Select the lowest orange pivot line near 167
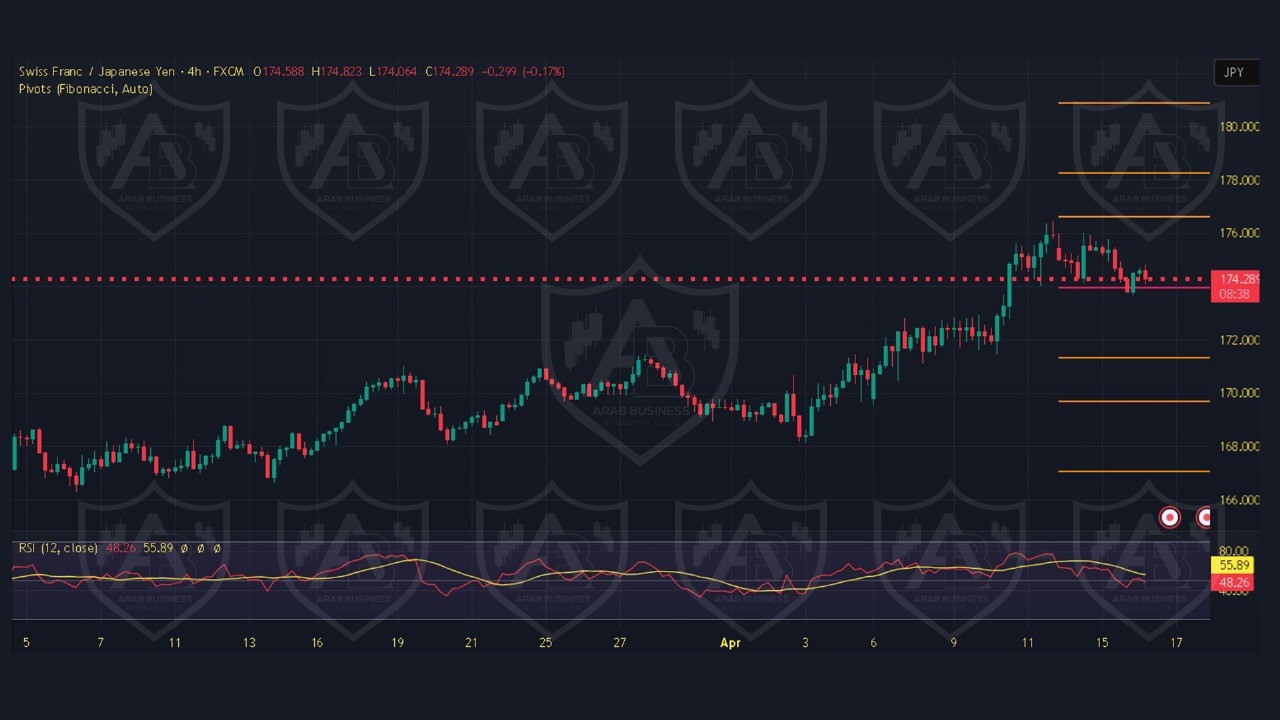This screenshot has height=720, width=1280. [x=1134, y=471]
